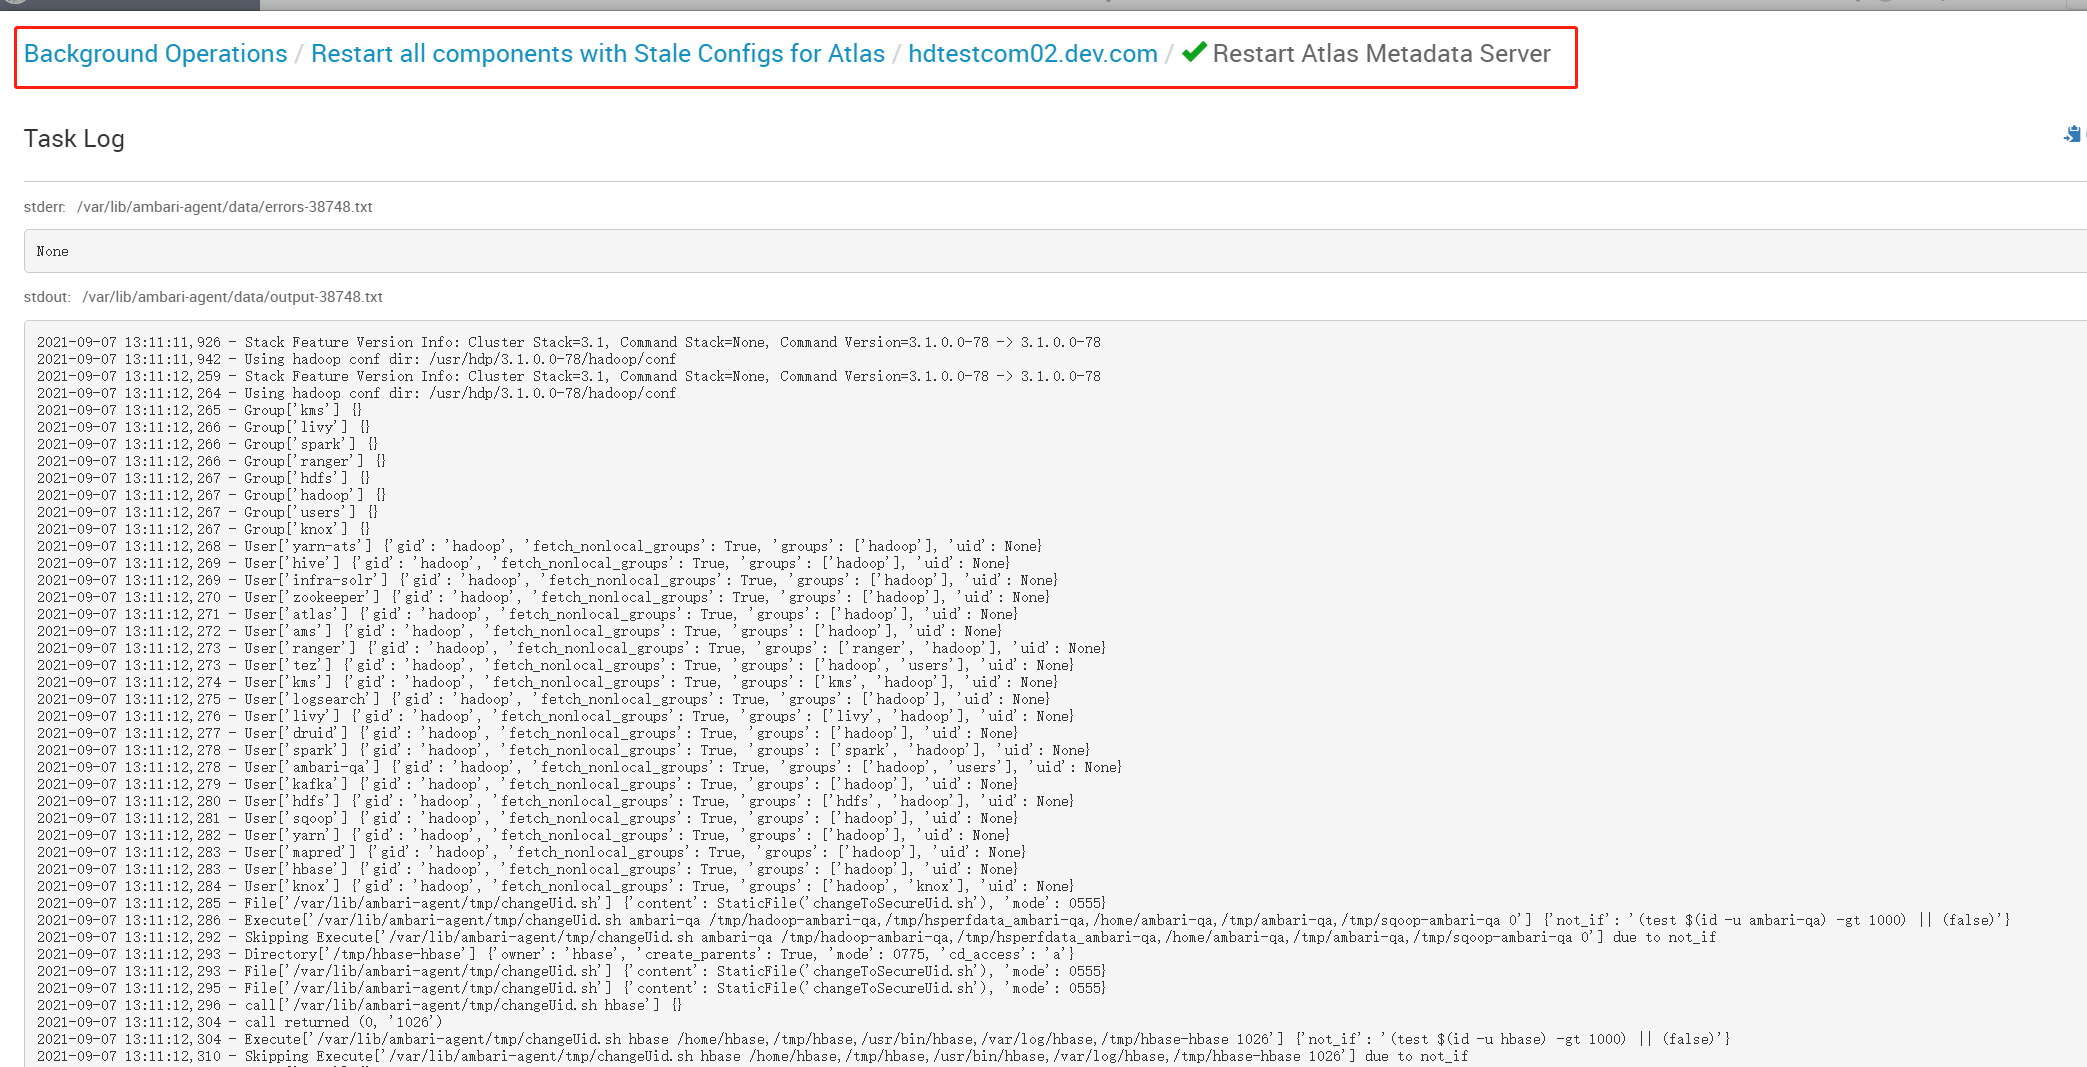Click the Background Operations breadcrumb link

click(155, 54)
